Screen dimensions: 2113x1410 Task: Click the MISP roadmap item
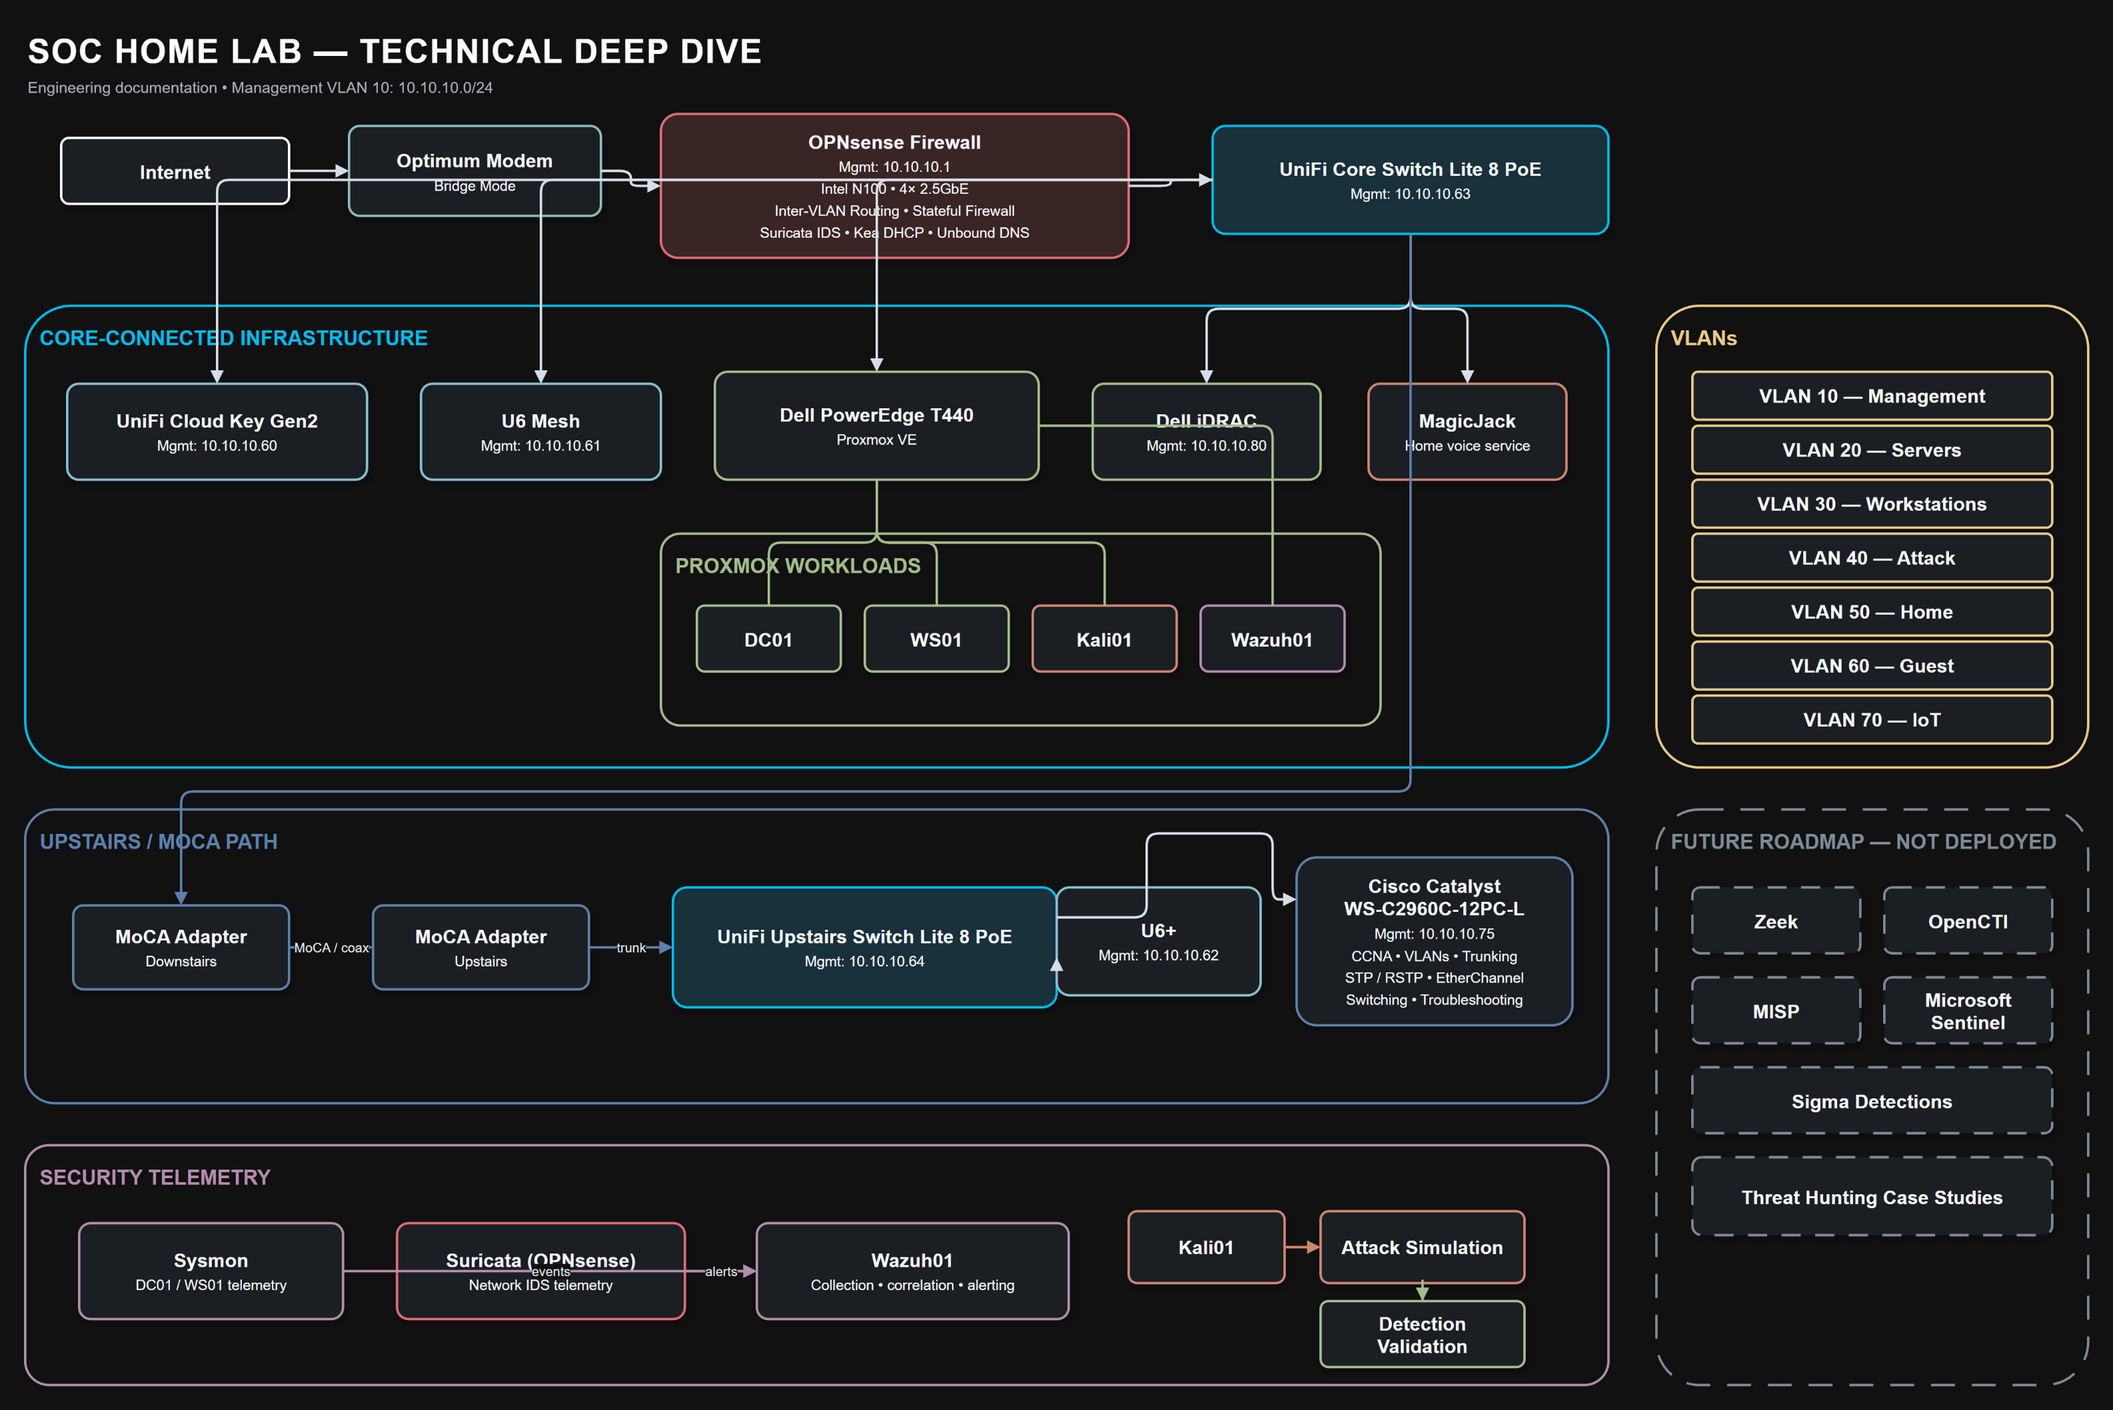1776,1011
